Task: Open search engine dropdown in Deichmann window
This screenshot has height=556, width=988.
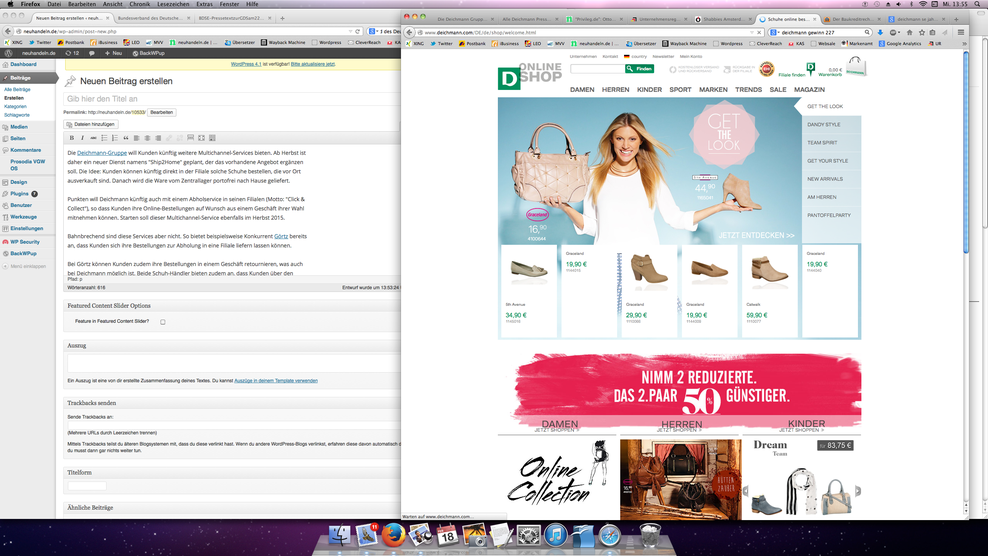Action: pyautogui.click(x=775, y=32)
